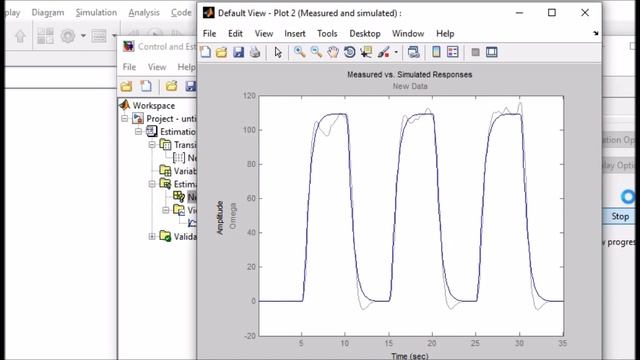Image resolution: width=640 pixels, height=360 pixels.
Task: Click the Amplitude y-axis label
Action: 220,218
